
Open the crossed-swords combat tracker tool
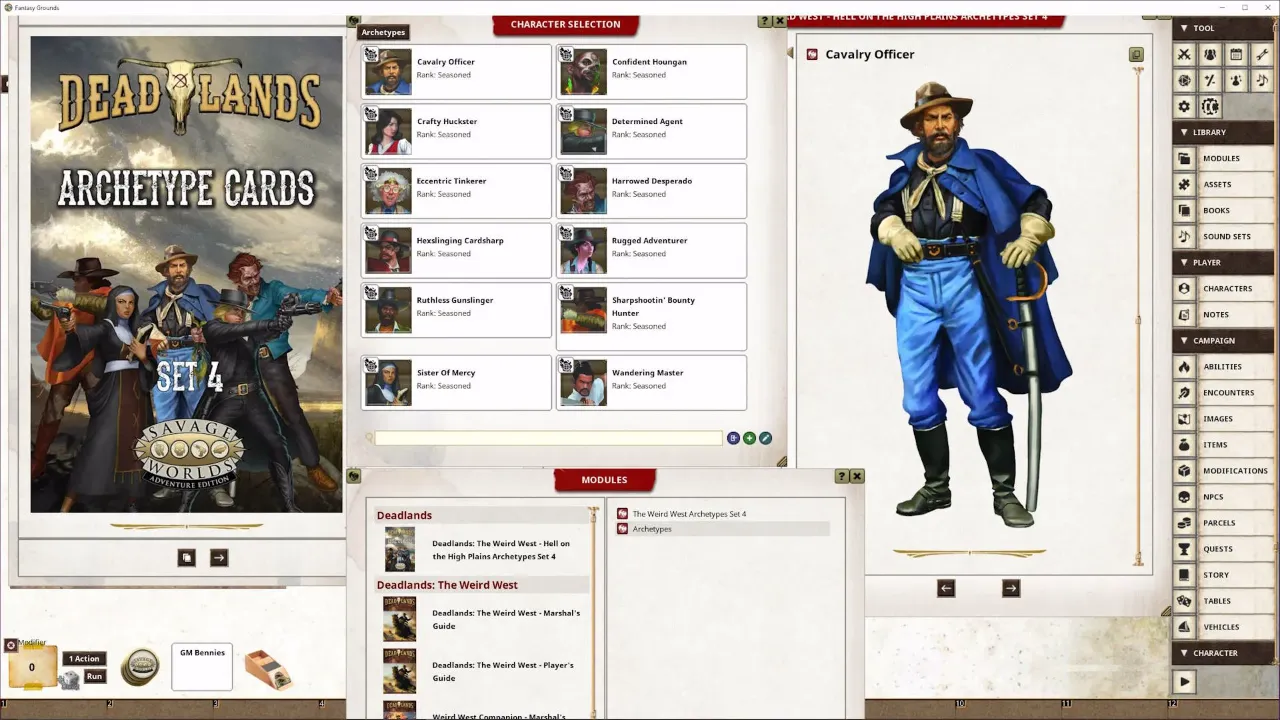(x=1185, y=55)
